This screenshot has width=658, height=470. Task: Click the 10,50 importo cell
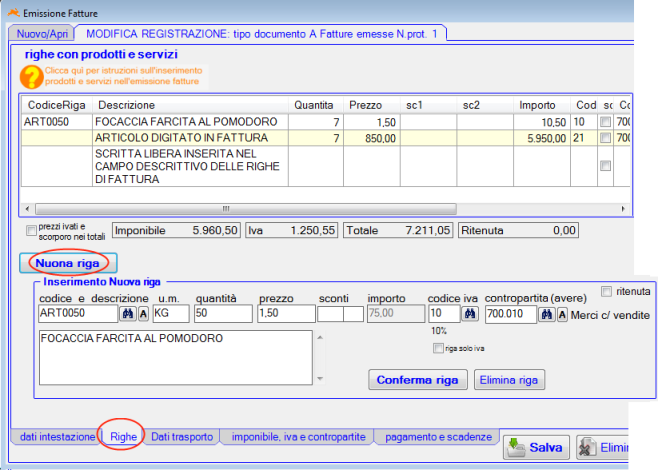(542, 122)
